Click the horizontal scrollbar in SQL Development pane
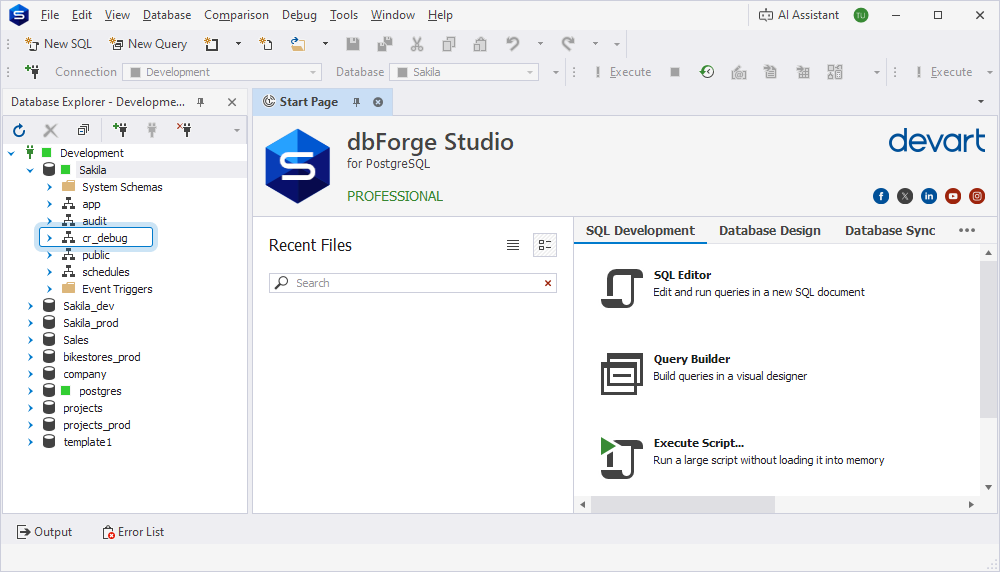This screenshot has width=1000, height=572. (x=682, y=504)
